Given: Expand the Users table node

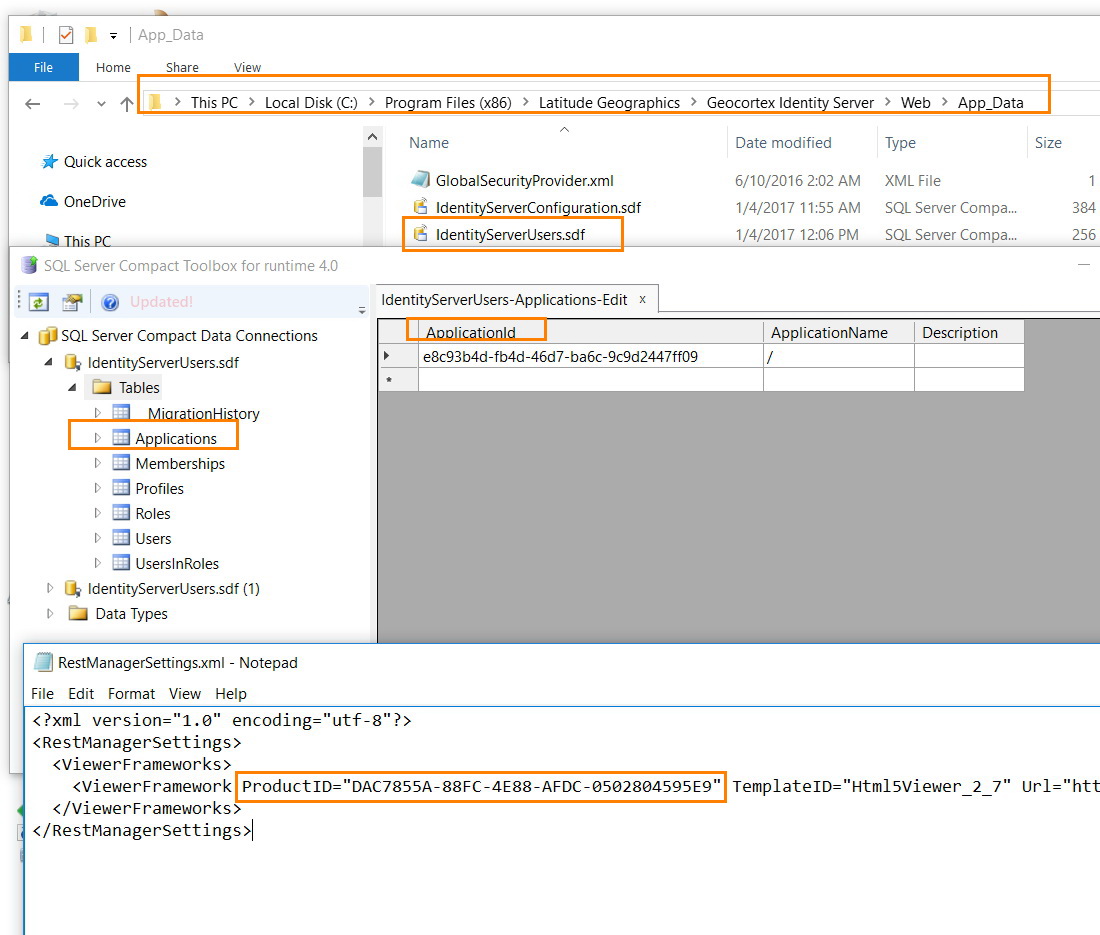Looking at the screenshot, I should point(98,538).
